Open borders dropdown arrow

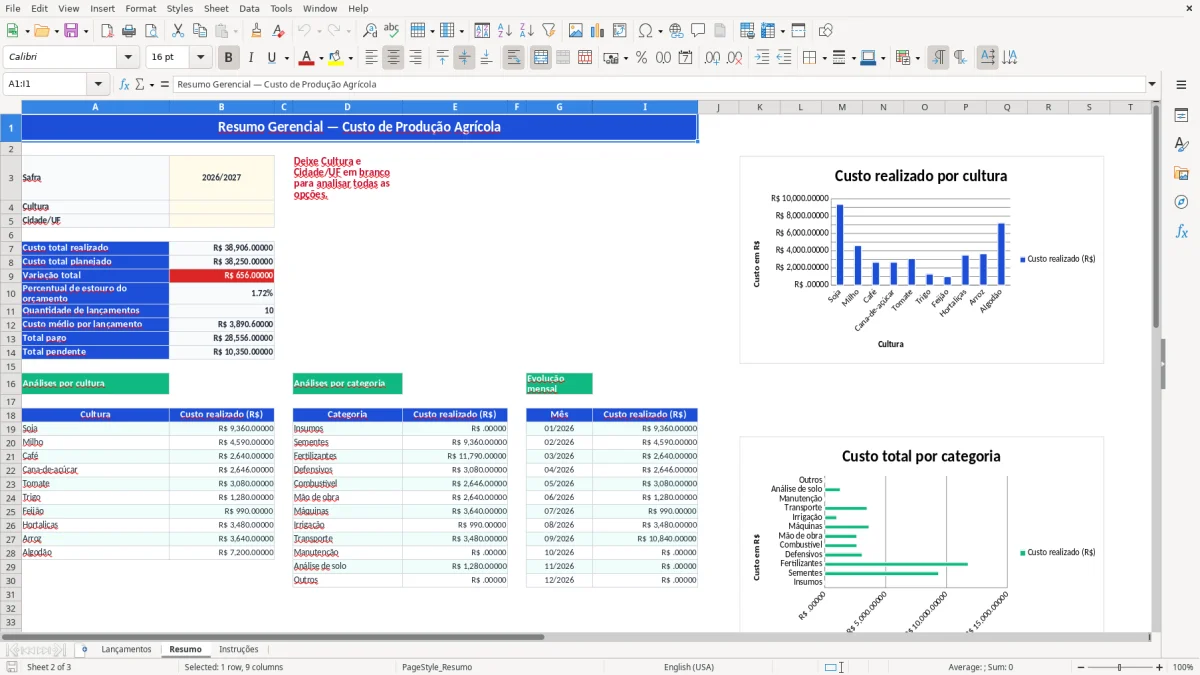pyautogui.click(x=824, y=58)
